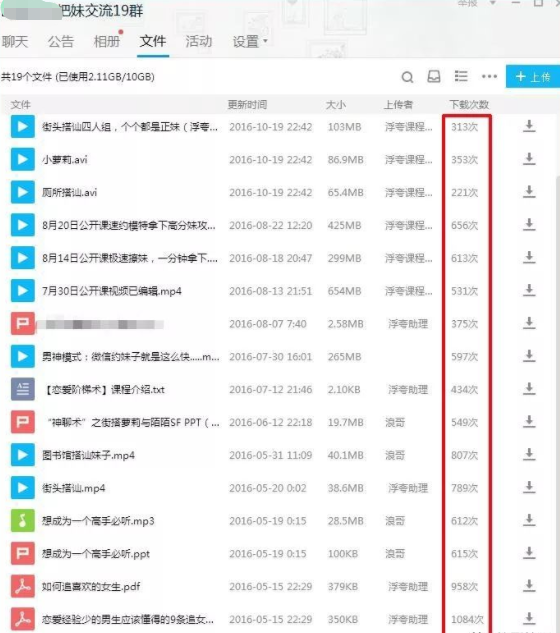The image size is (560, 633).
Task: Click play icon of 小萝莉.avi
Action: (23, 159)
